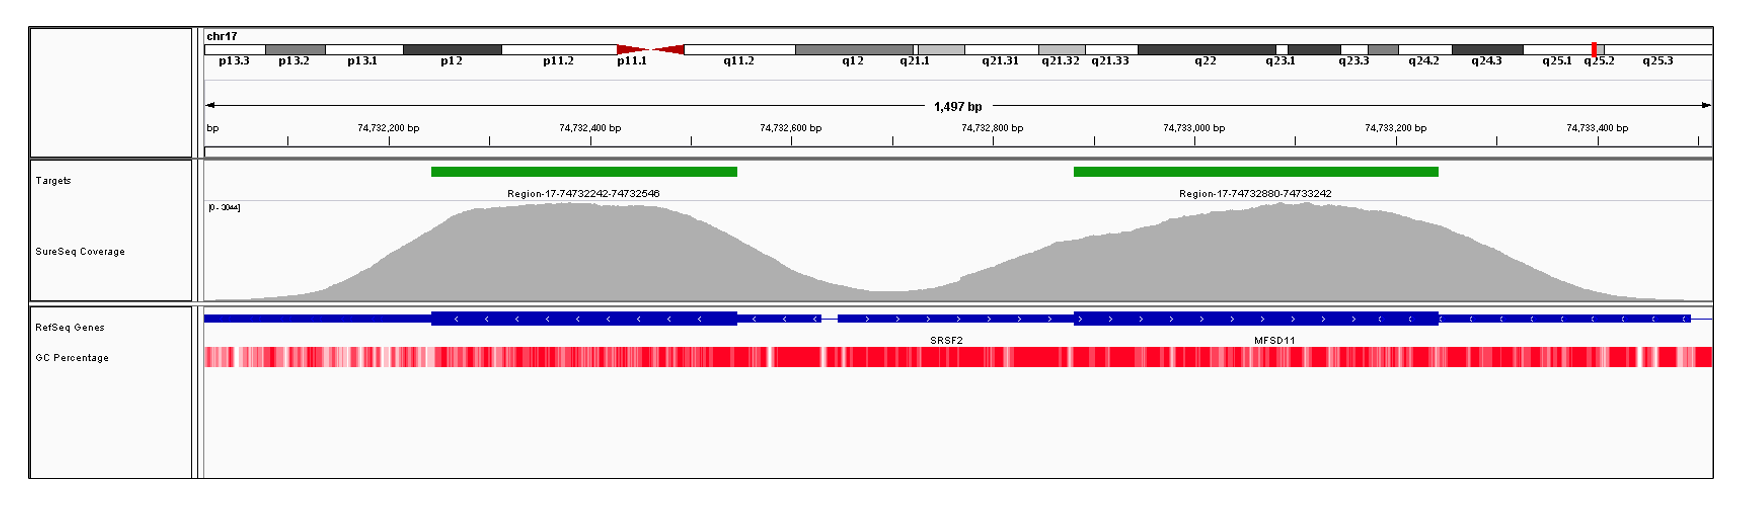Click the q21.1 cytoband label

pyautogui.click(x=914, y=61)
